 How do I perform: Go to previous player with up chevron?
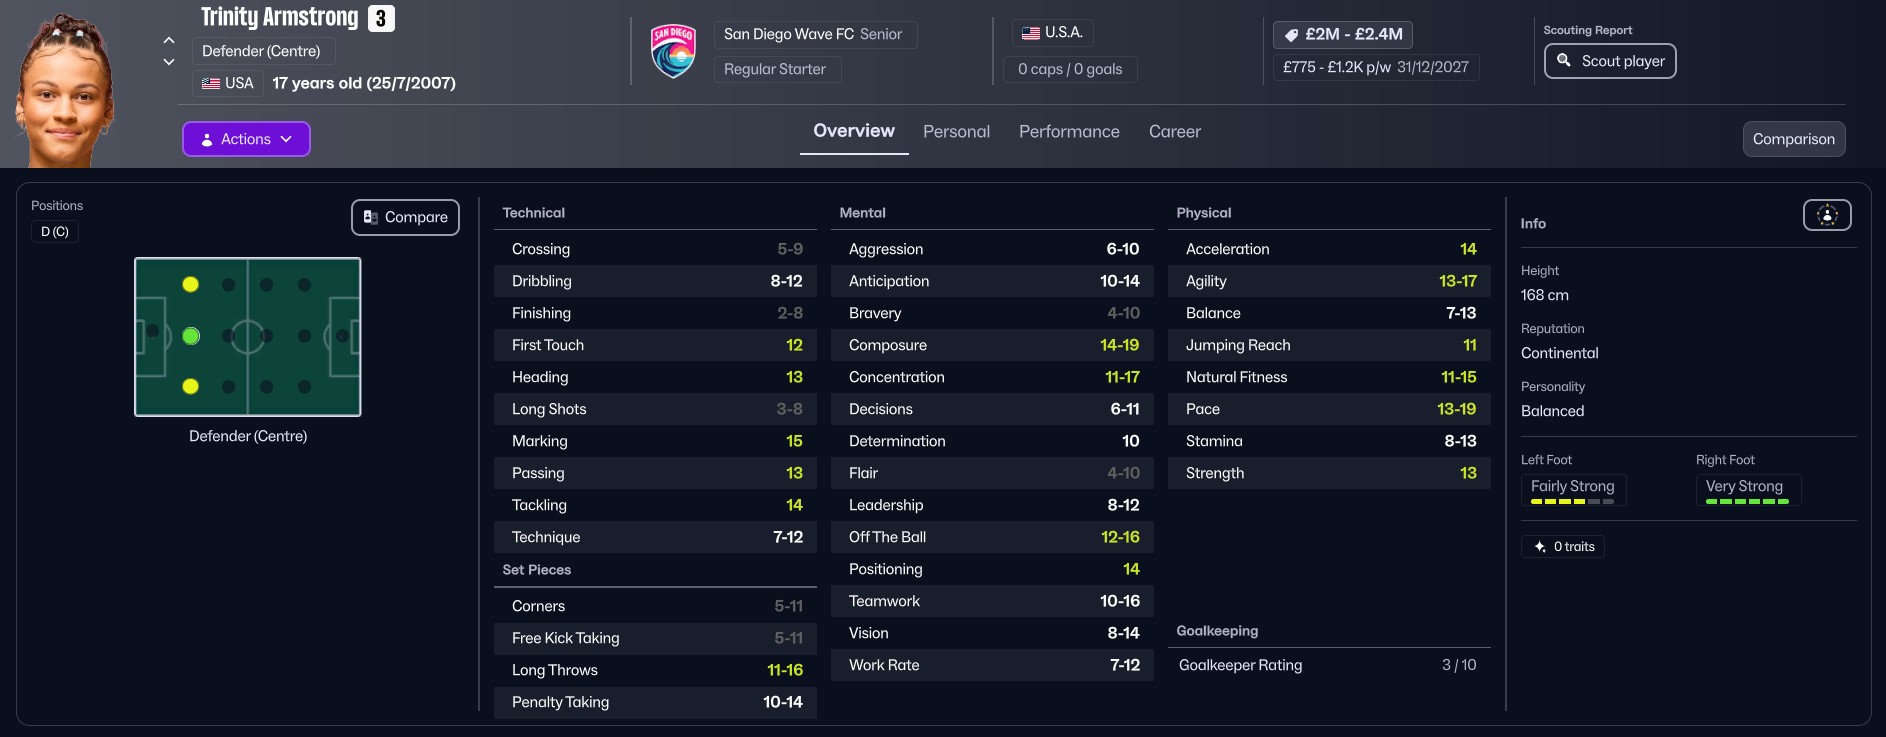tap(169, 40)
